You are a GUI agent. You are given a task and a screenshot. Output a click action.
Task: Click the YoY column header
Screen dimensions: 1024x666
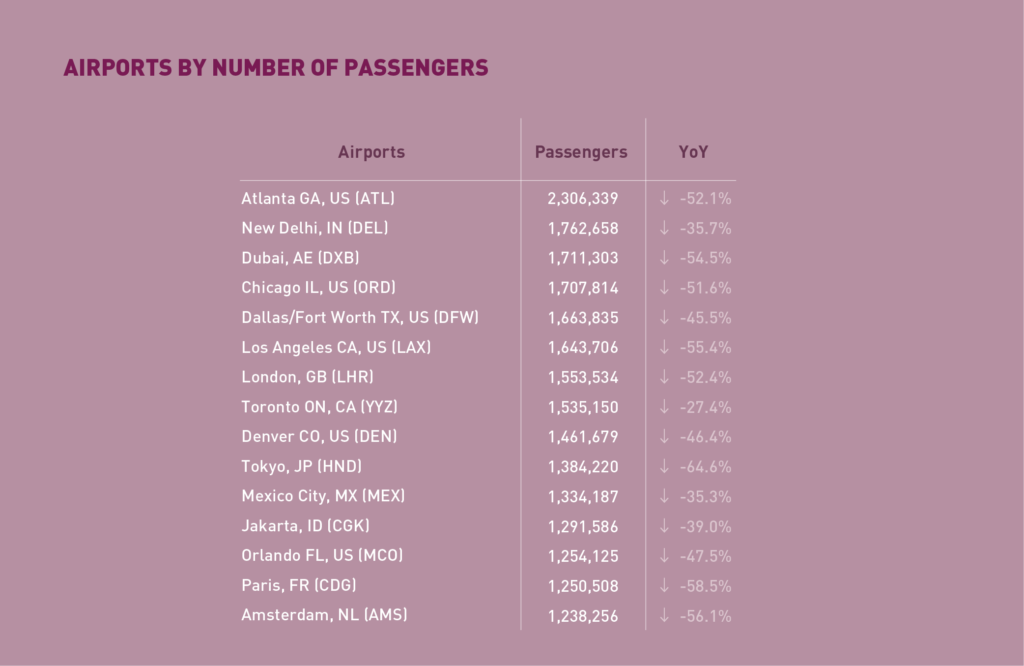[693, 152]
